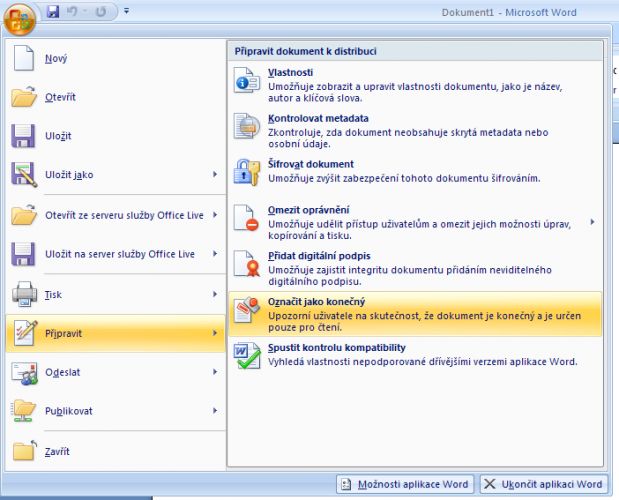
Task: Expand the Uložit na server submenu arrow
Action: click(215, 253)
